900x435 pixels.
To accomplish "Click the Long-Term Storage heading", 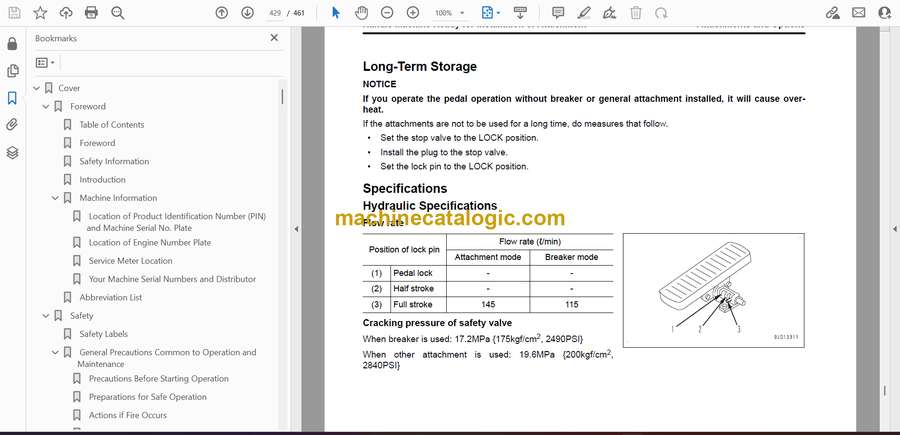I will tap(420, 67).
